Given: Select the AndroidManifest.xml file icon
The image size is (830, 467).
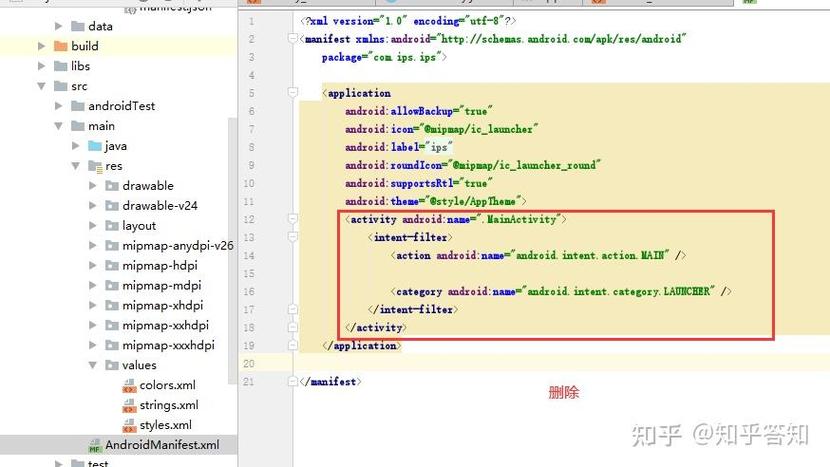Looking at the screenshot, I should [x=95, y=445].
